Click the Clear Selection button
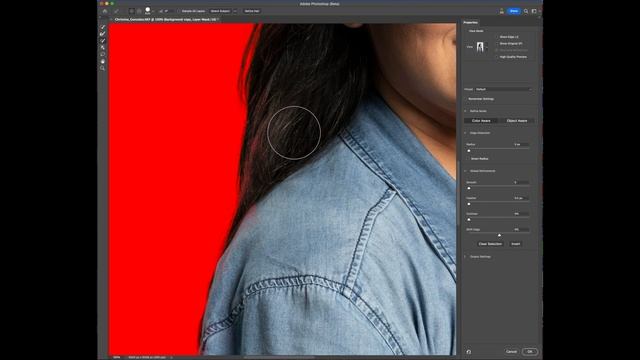The image size is (640, 360). pyautogui.click(x=490, y=244)
